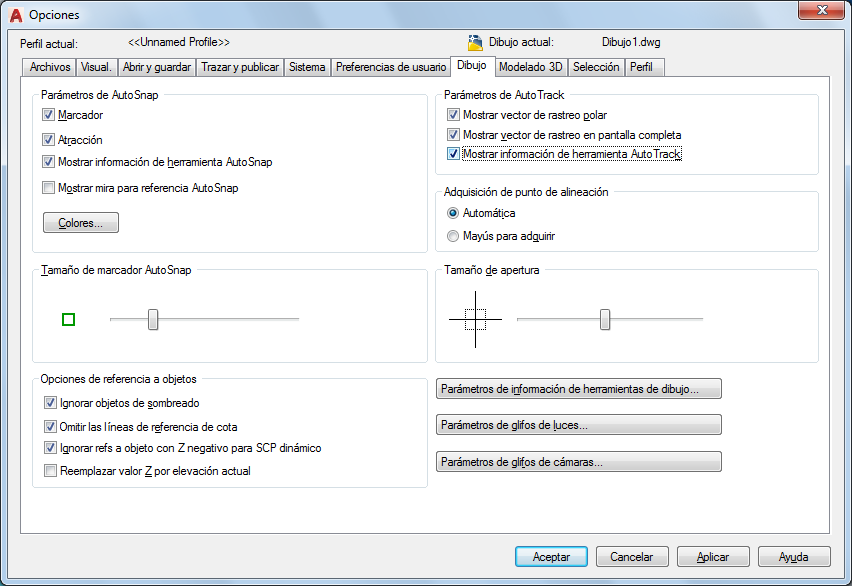Toggle Ignorar refs a objeto con Z negativo

click(x=50, y=448)
